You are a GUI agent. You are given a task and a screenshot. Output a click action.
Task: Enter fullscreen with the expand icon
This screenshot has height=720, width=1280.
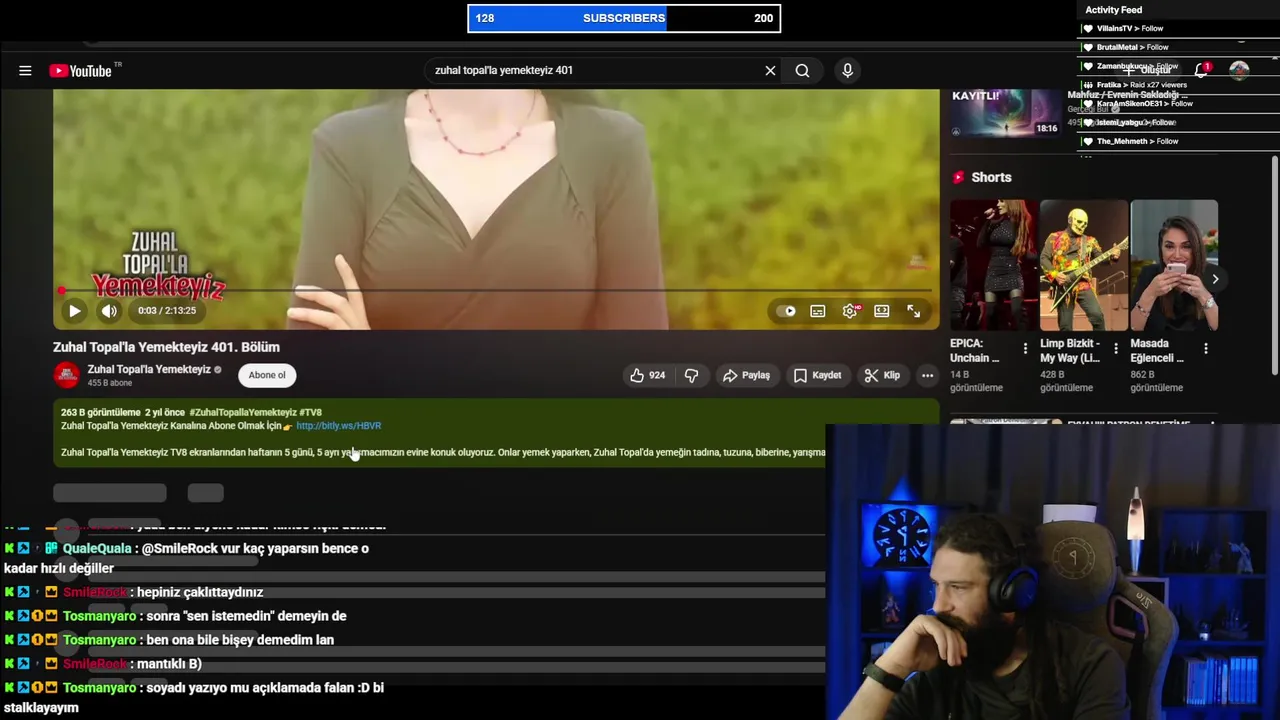pos(914,311)
